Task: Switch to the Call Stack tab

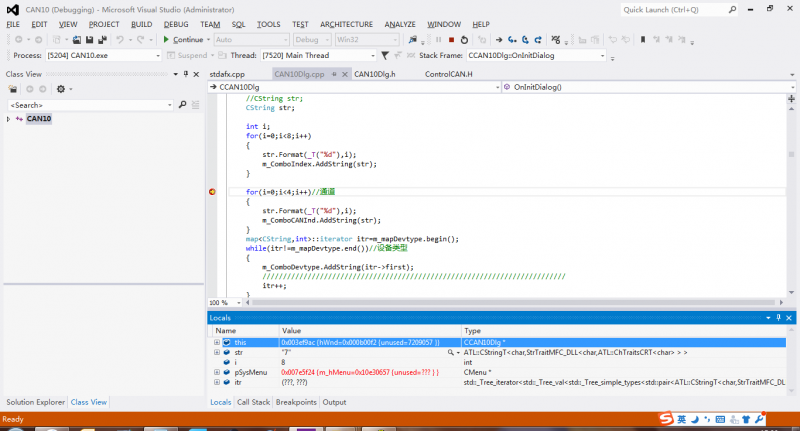Action: 253,402
